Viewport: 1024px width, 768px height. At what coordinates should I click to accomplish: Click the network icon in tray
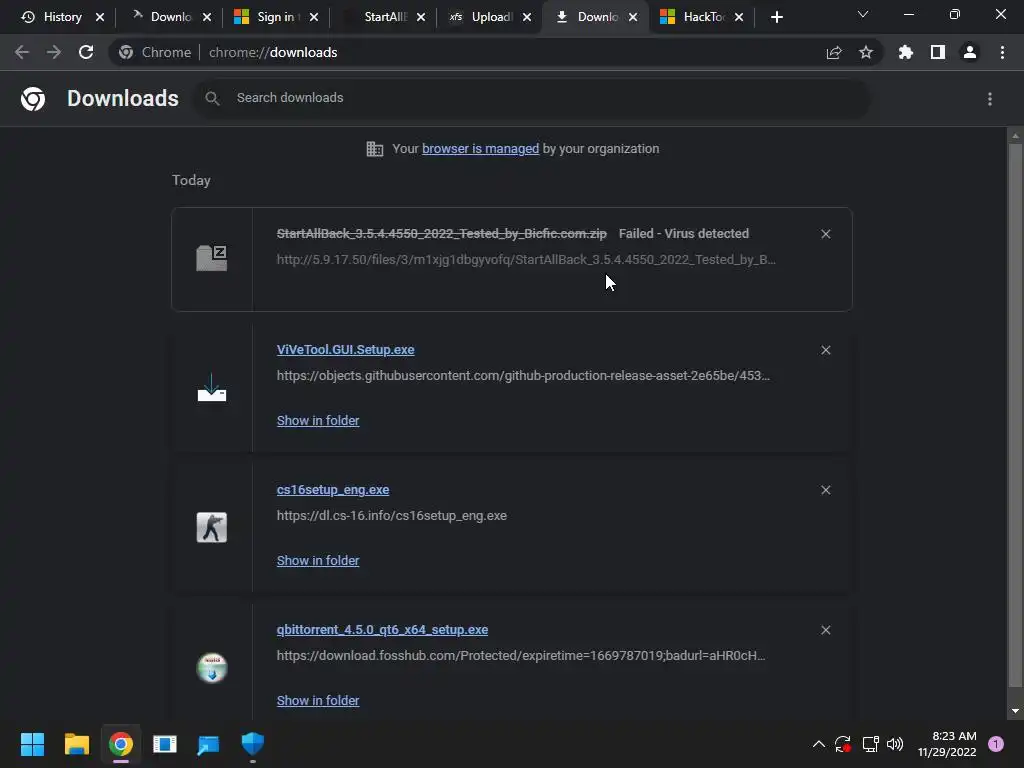(x=871, y=744)
